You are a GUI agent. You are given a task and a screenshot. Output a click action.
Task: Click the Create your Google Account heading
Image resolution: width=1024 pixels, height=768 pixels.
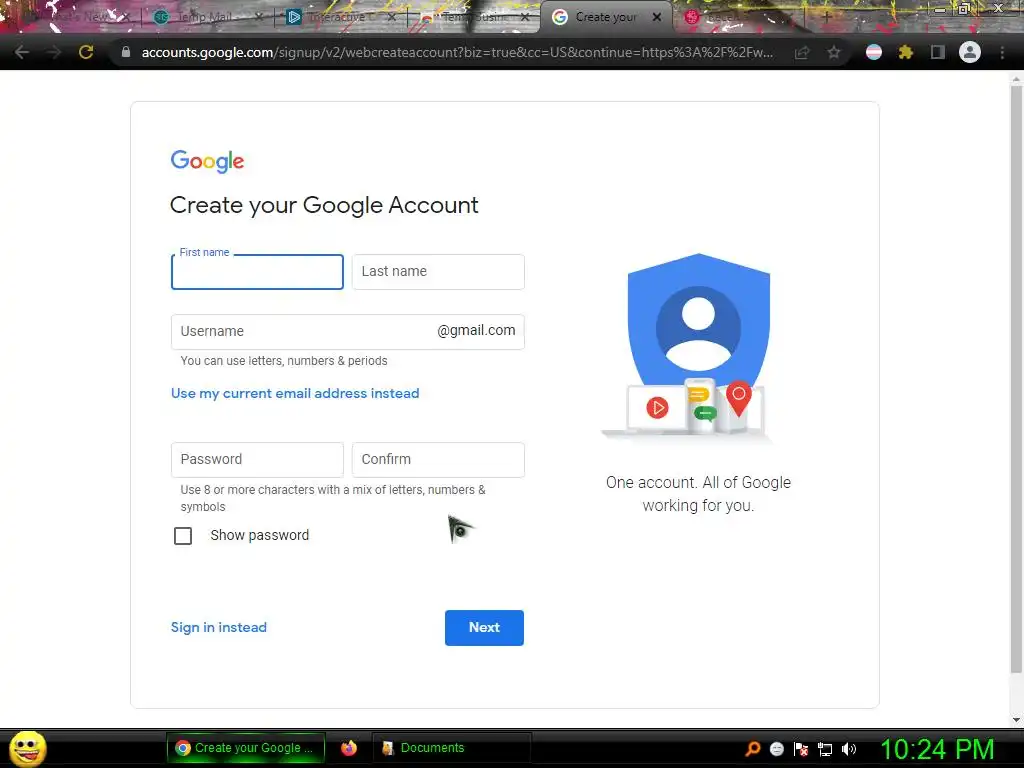(x=324, y=205)
